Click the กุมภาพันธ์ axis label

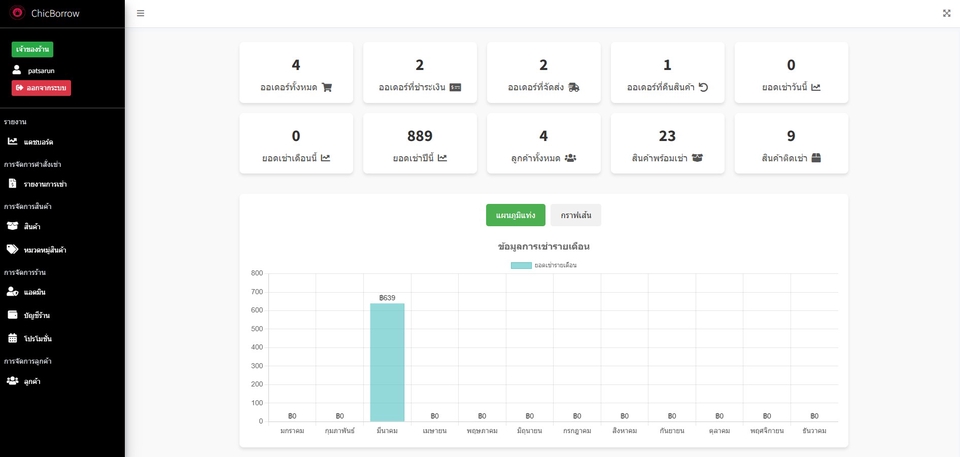click(340, 431)
